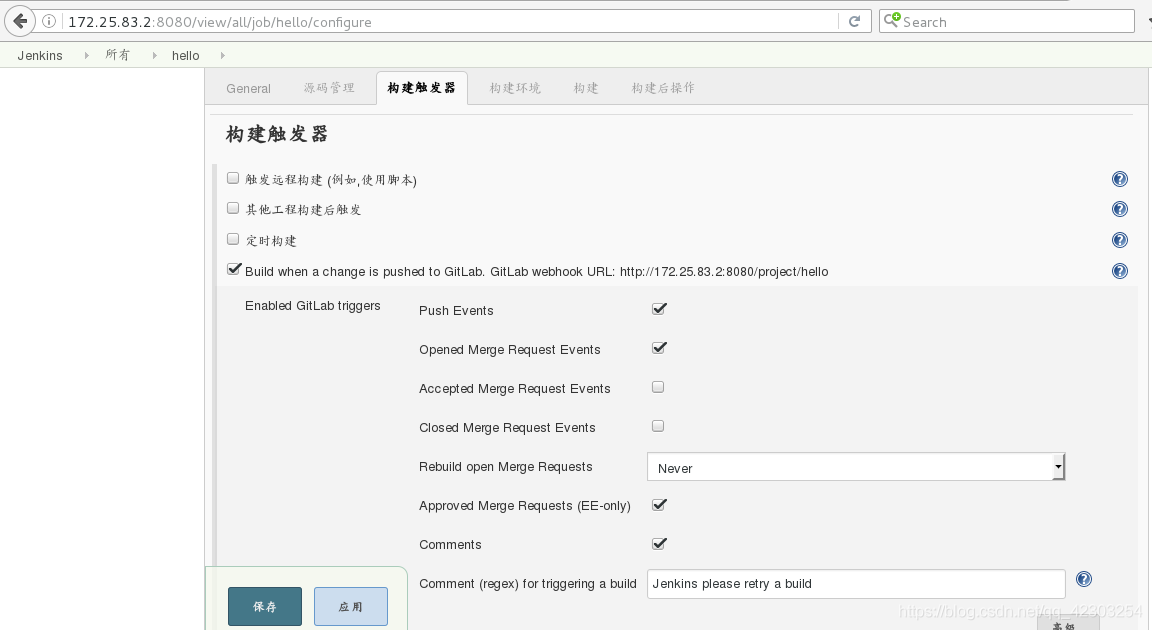Enable Accepted Merge Request Events checkbox
Image resolution: width=1152 pixels, height=630 pixels.
[658, 387]
